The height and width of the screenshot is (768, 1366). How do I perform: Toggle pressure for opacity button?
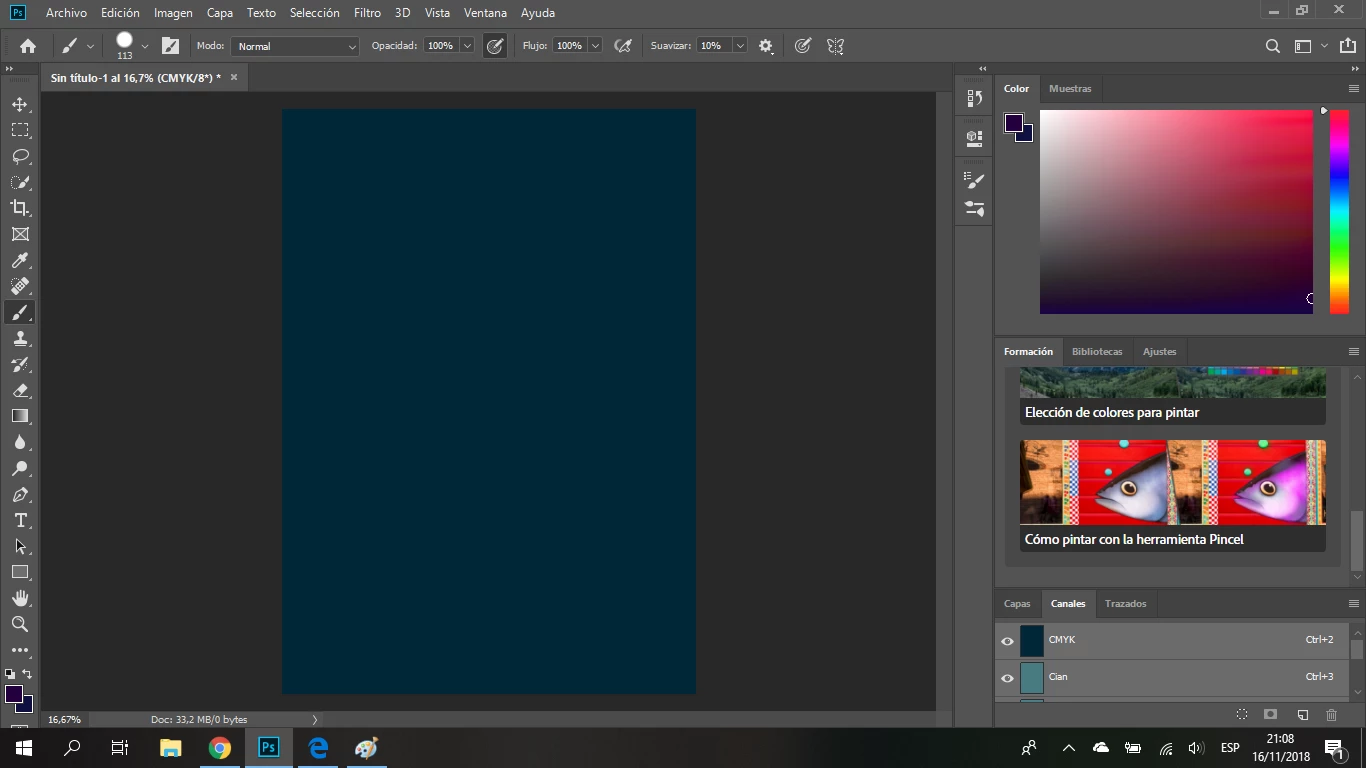(495, 46)
